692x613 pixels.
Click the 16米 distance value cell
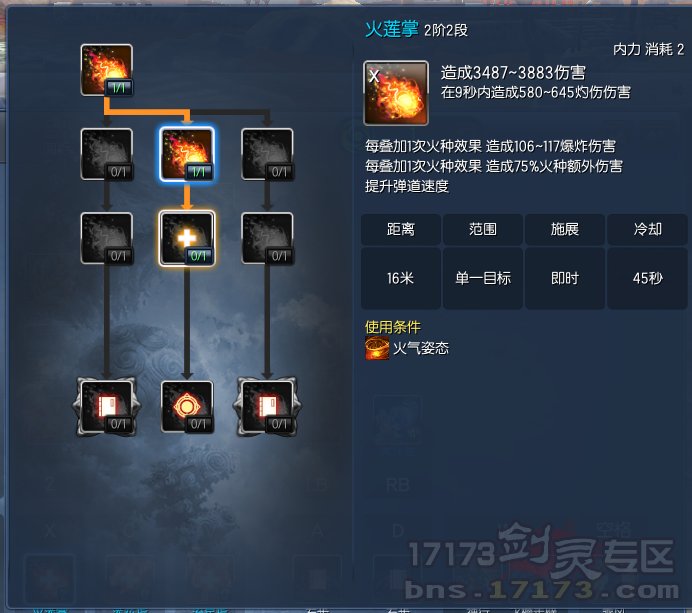[401, 278]
